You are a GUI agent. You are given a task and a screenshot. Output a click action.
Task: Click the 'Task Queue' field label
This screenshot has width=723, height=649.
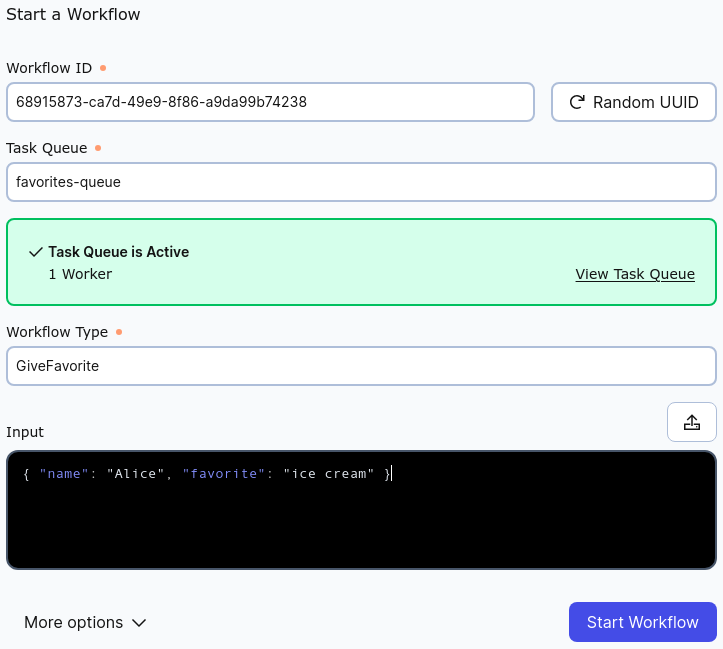pyautogui.click(x=47, y=148)
